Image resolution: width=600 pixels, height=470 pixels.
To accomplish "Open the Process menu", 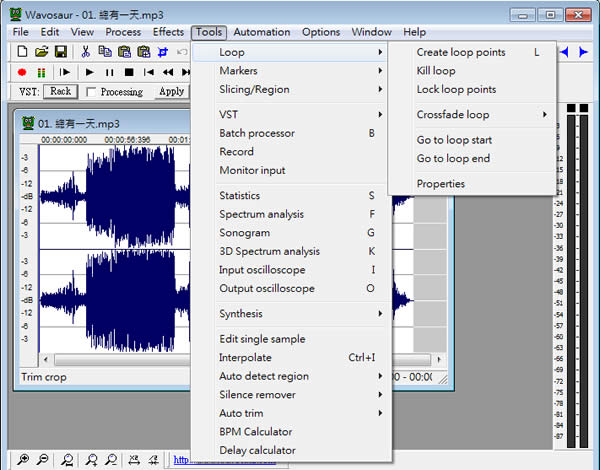I will pyautogui.click(x=123, y=32).
